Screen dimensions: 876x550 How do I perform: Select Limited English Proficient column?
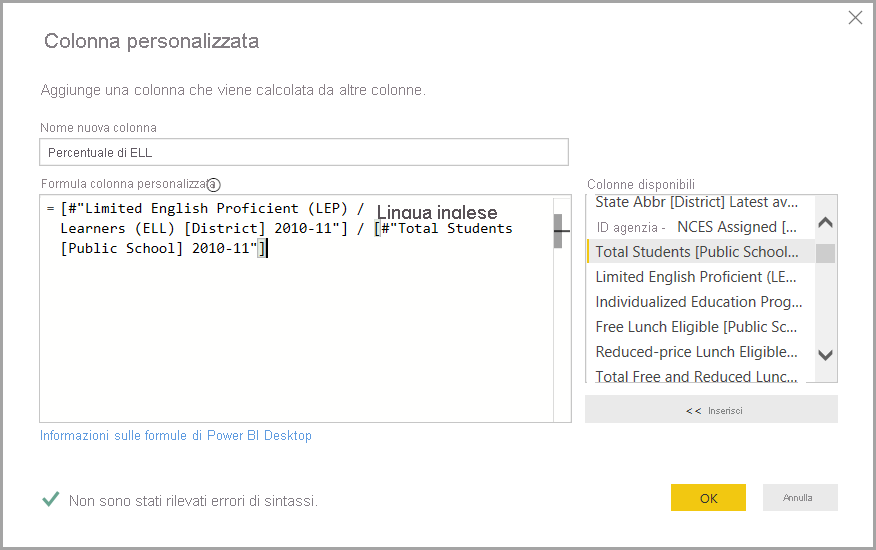click(x=697, y=277)
